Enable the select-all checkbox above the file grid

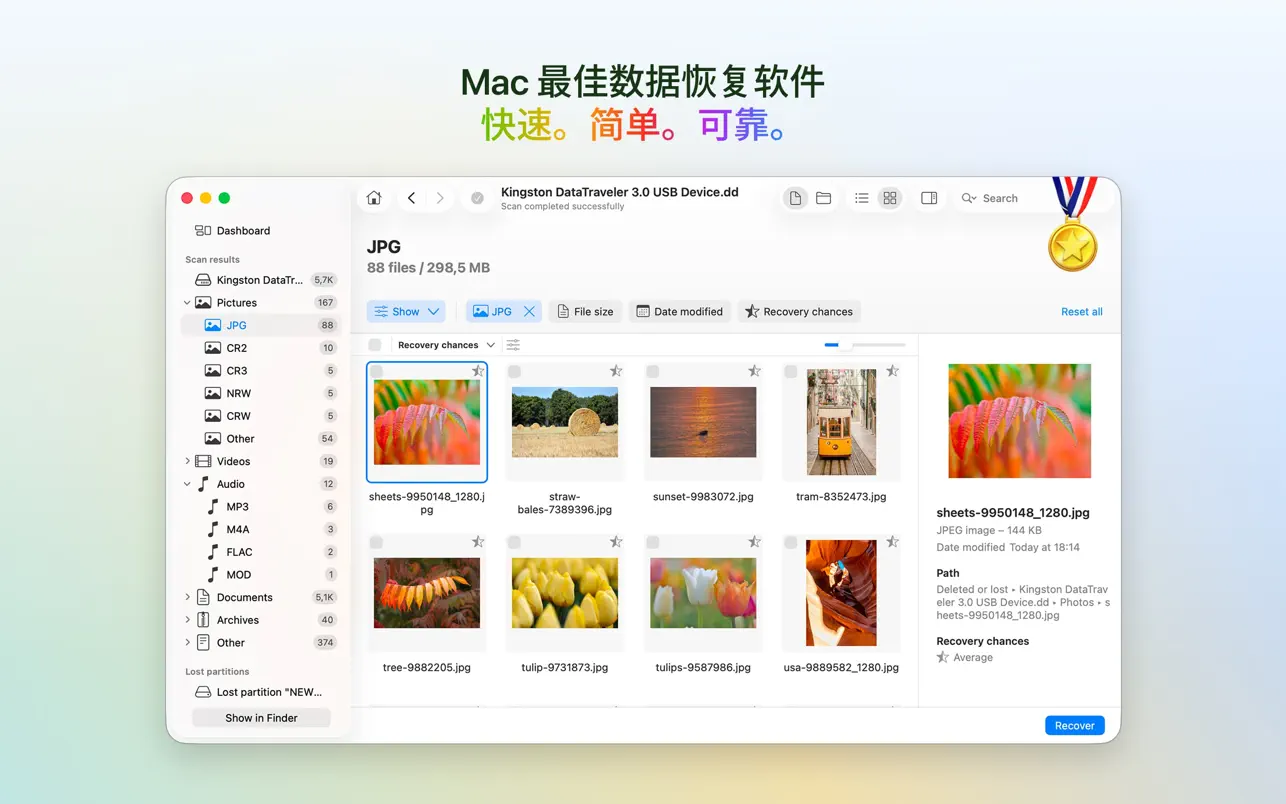tap(374, 344)
